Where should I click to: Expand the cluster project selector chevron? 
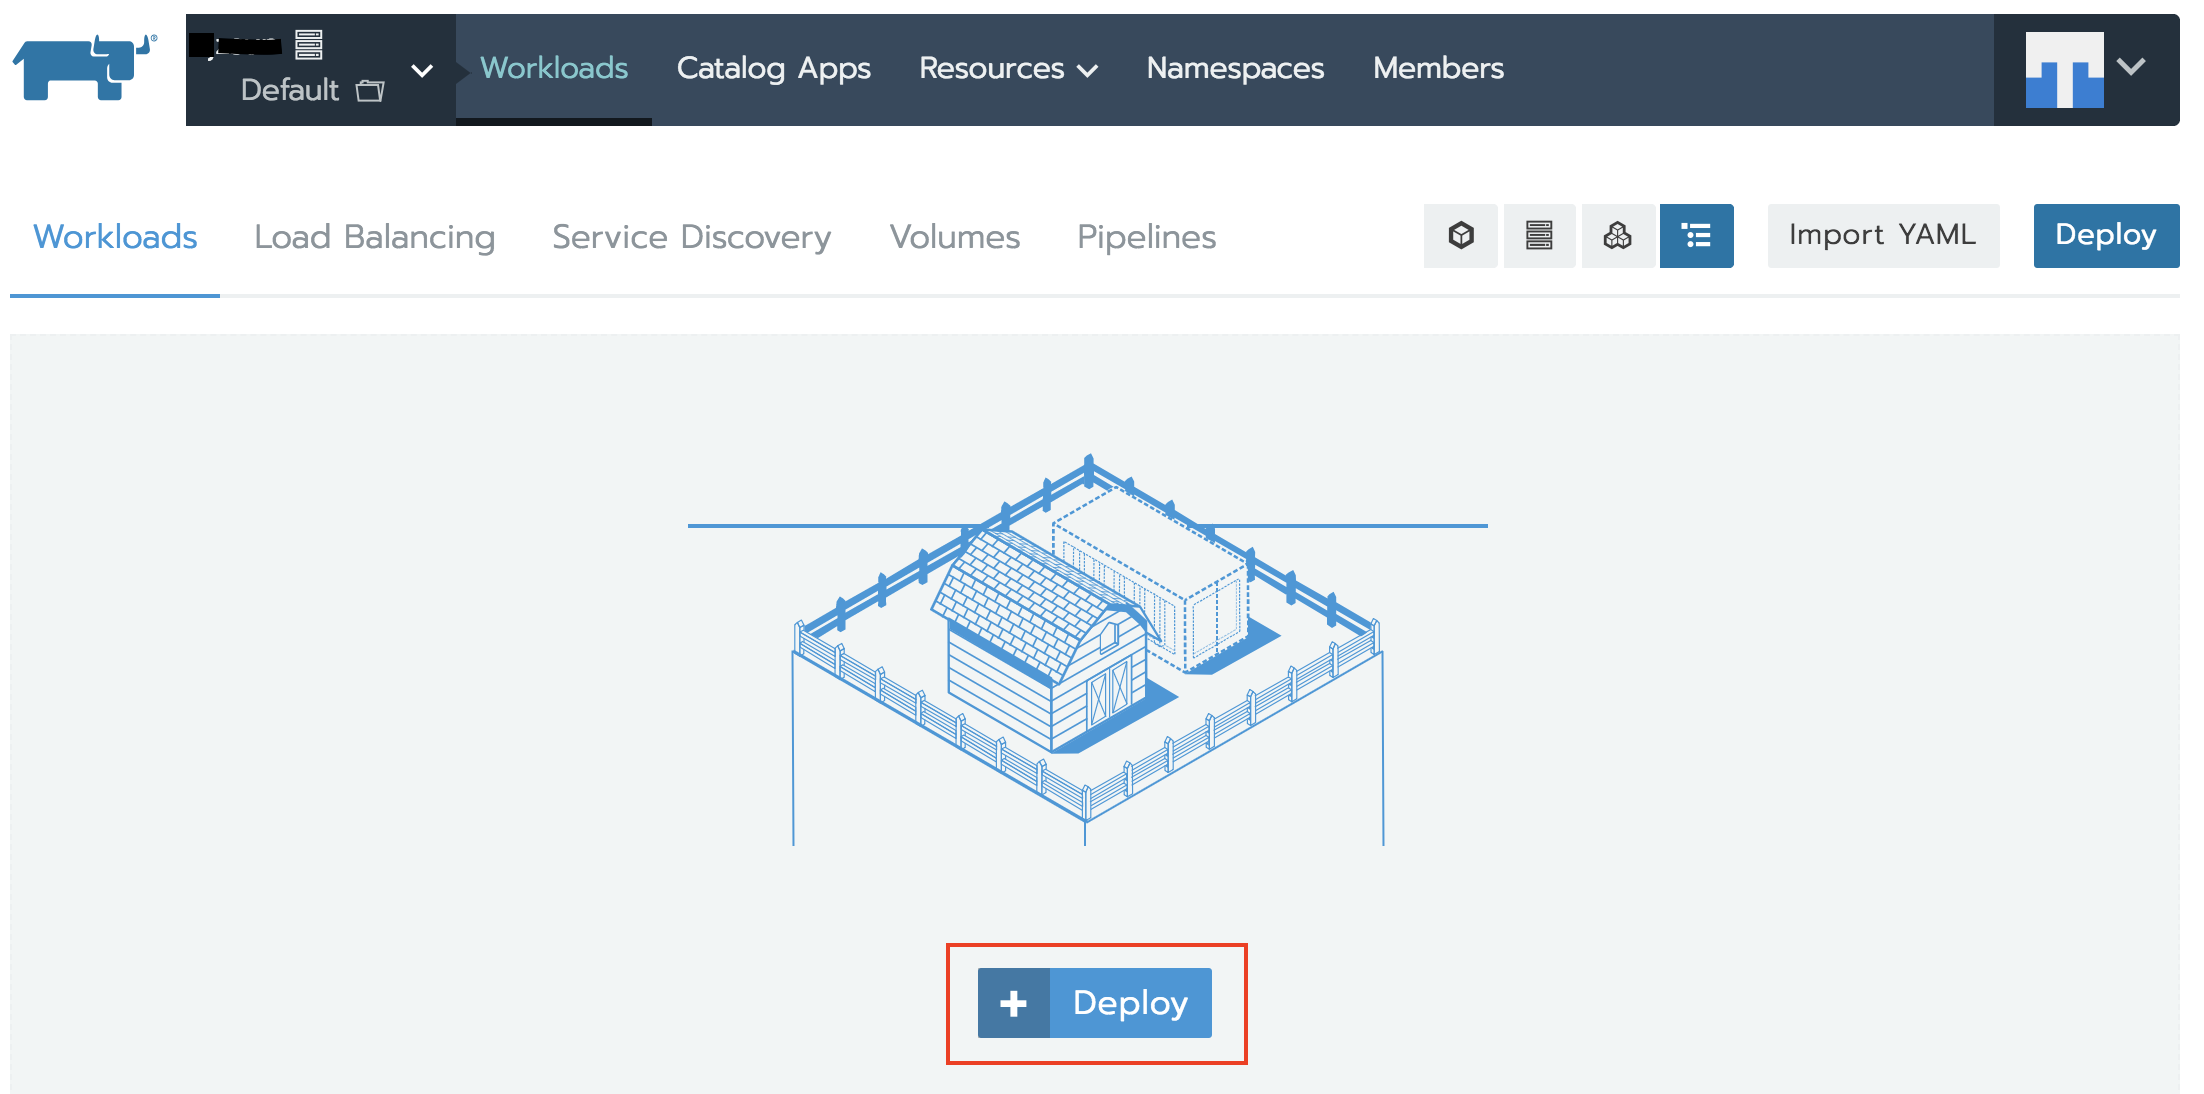point(422,70)
